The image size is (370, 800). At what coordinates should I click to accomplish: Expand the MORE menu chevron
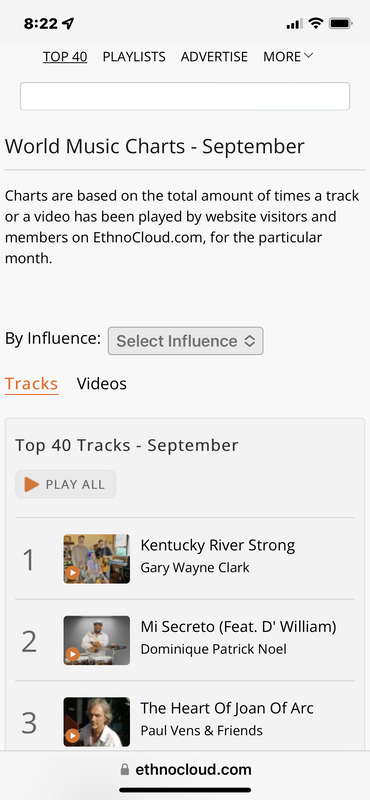tap(308, 56)
